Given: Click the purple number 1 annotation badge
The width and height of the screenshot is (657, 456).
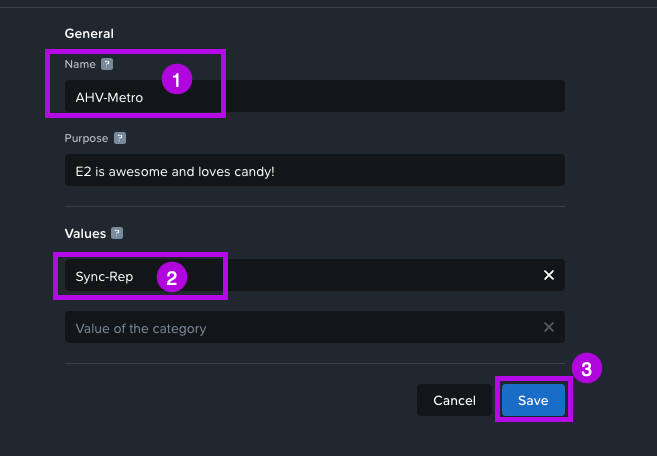Looking at the screenshot, I should click(177, 79).
